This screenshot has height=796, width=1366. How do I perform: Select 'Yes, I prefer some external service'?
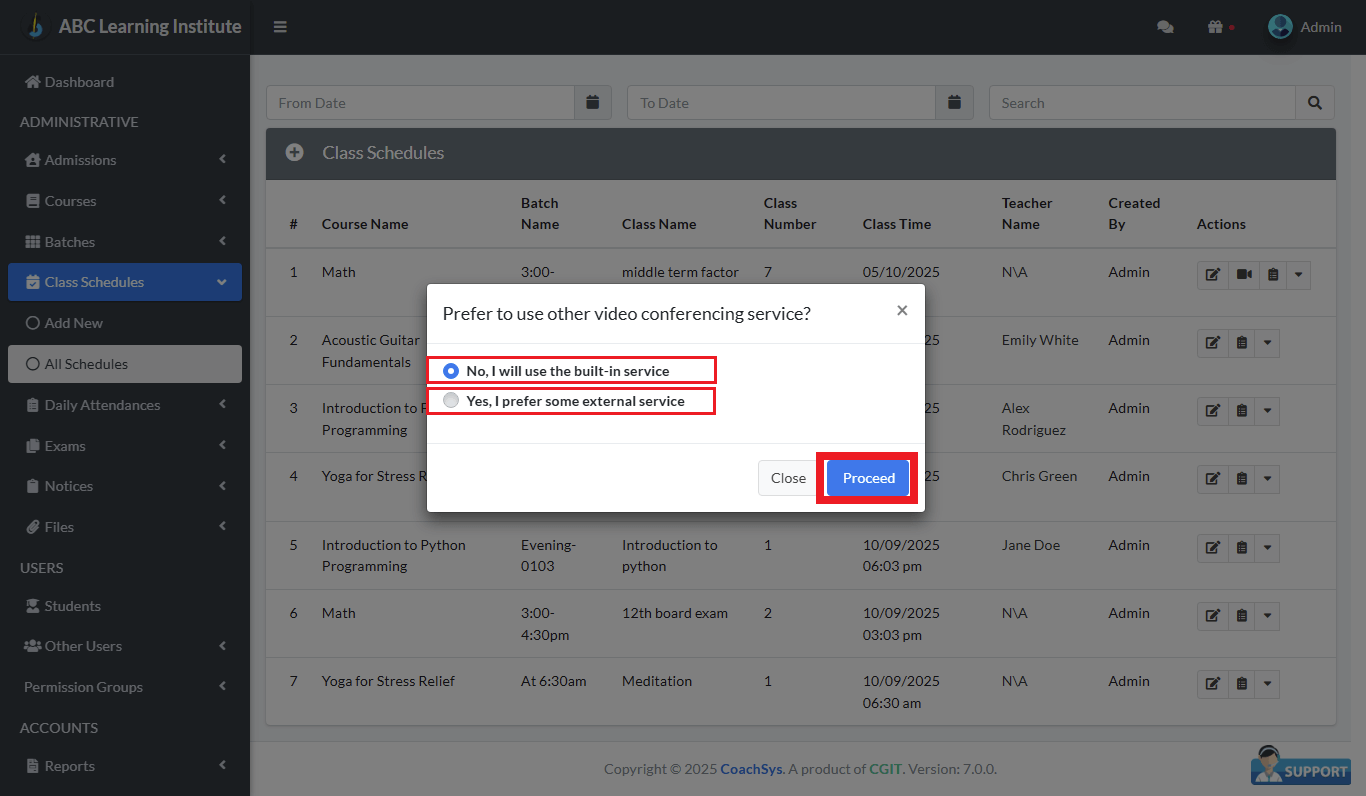pos(451,401)
